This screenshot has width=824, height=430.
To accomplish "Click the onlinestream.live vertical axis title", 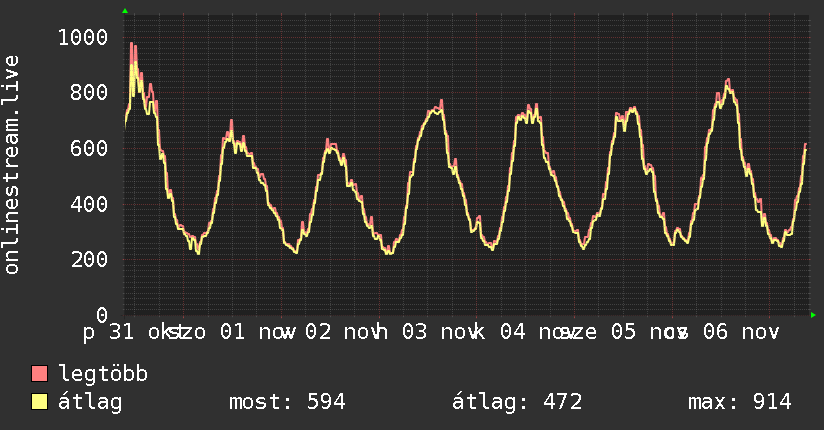I will 12,164.
